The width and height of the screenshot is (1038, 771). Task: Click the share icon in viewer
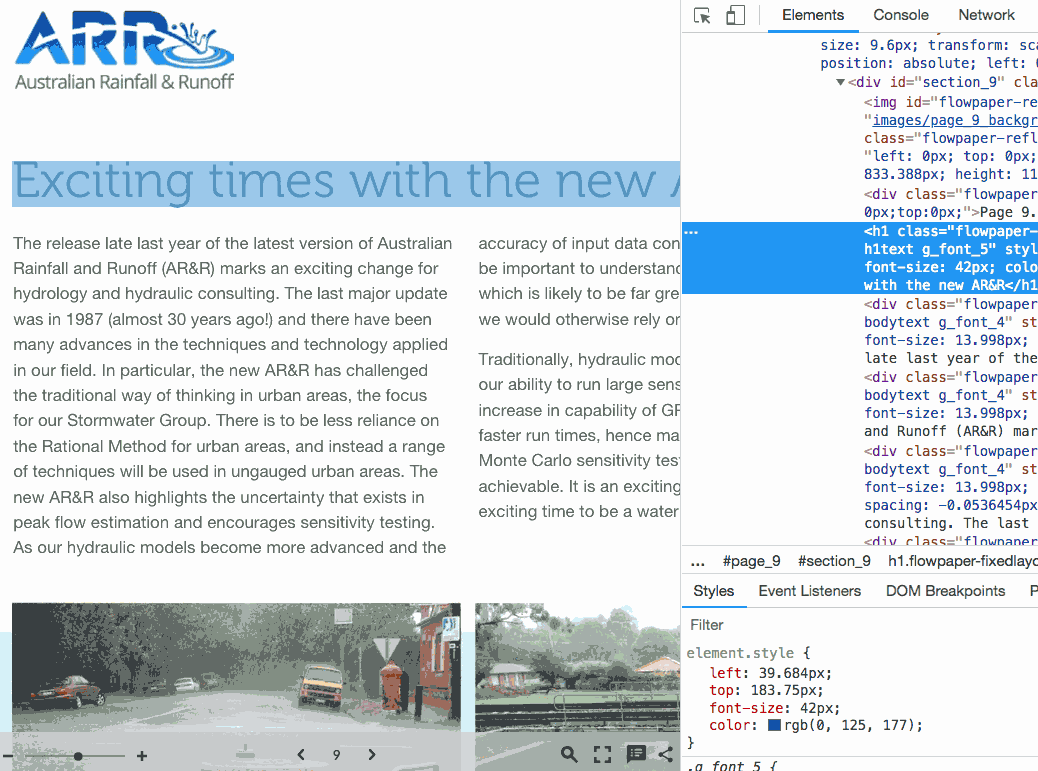[x=667, y=754]
